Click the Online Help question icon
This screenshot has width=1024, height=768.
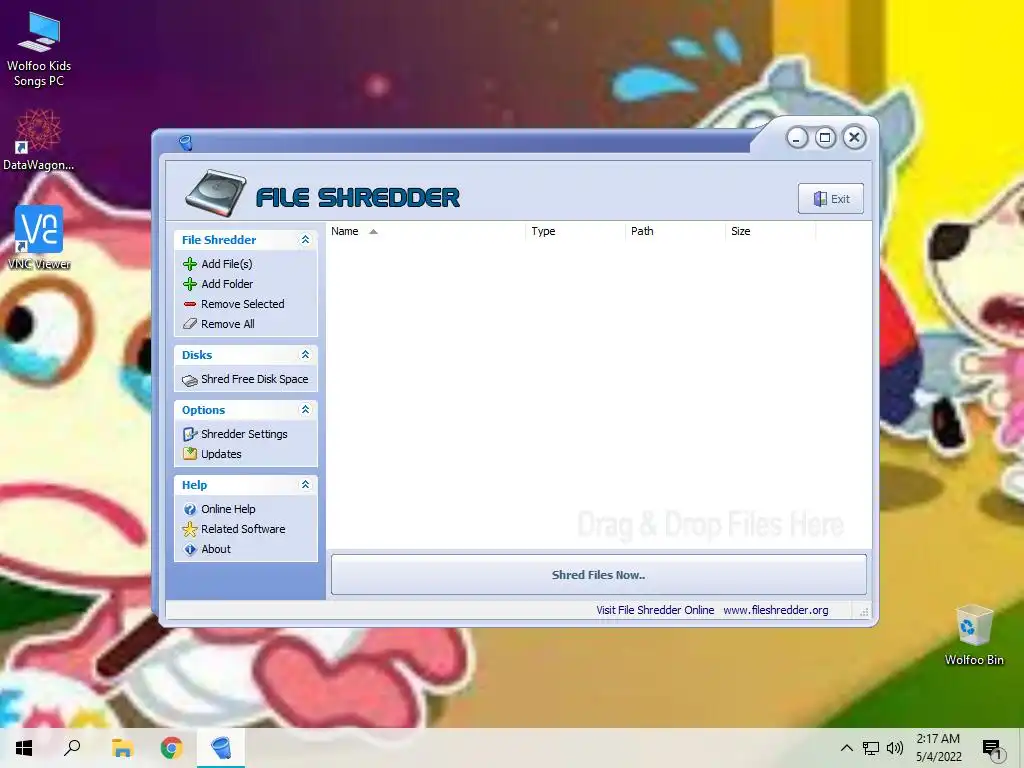click(190, 509)
